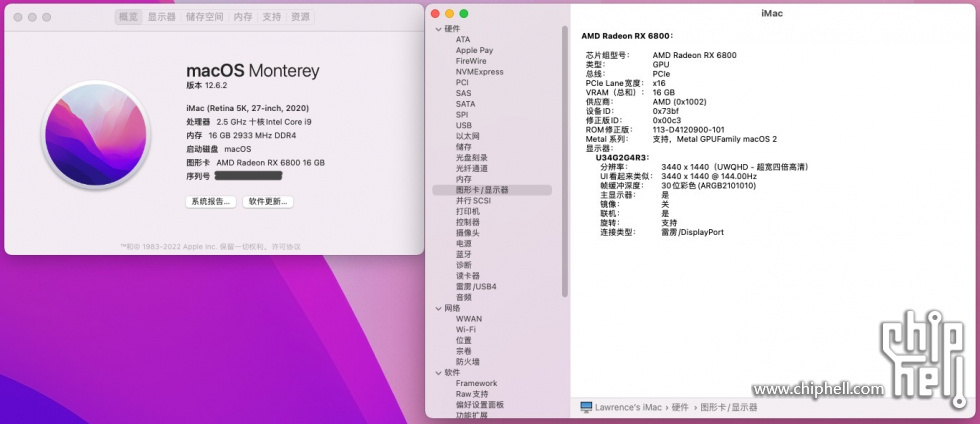Collapse the 硬件 section in sidebar
The height and width of the screenshot is (424, 980).
click(x=438, y=29)
